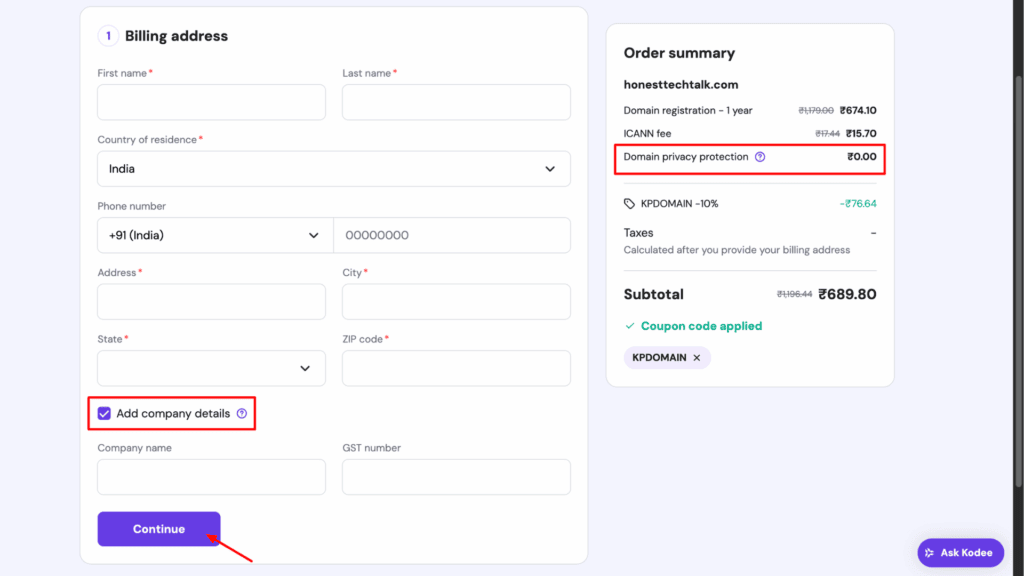The width and height of the screenshot is (1024, 576).
Task: Click the step 1 circle beside Billing address
Action: [x=108, y=35]
